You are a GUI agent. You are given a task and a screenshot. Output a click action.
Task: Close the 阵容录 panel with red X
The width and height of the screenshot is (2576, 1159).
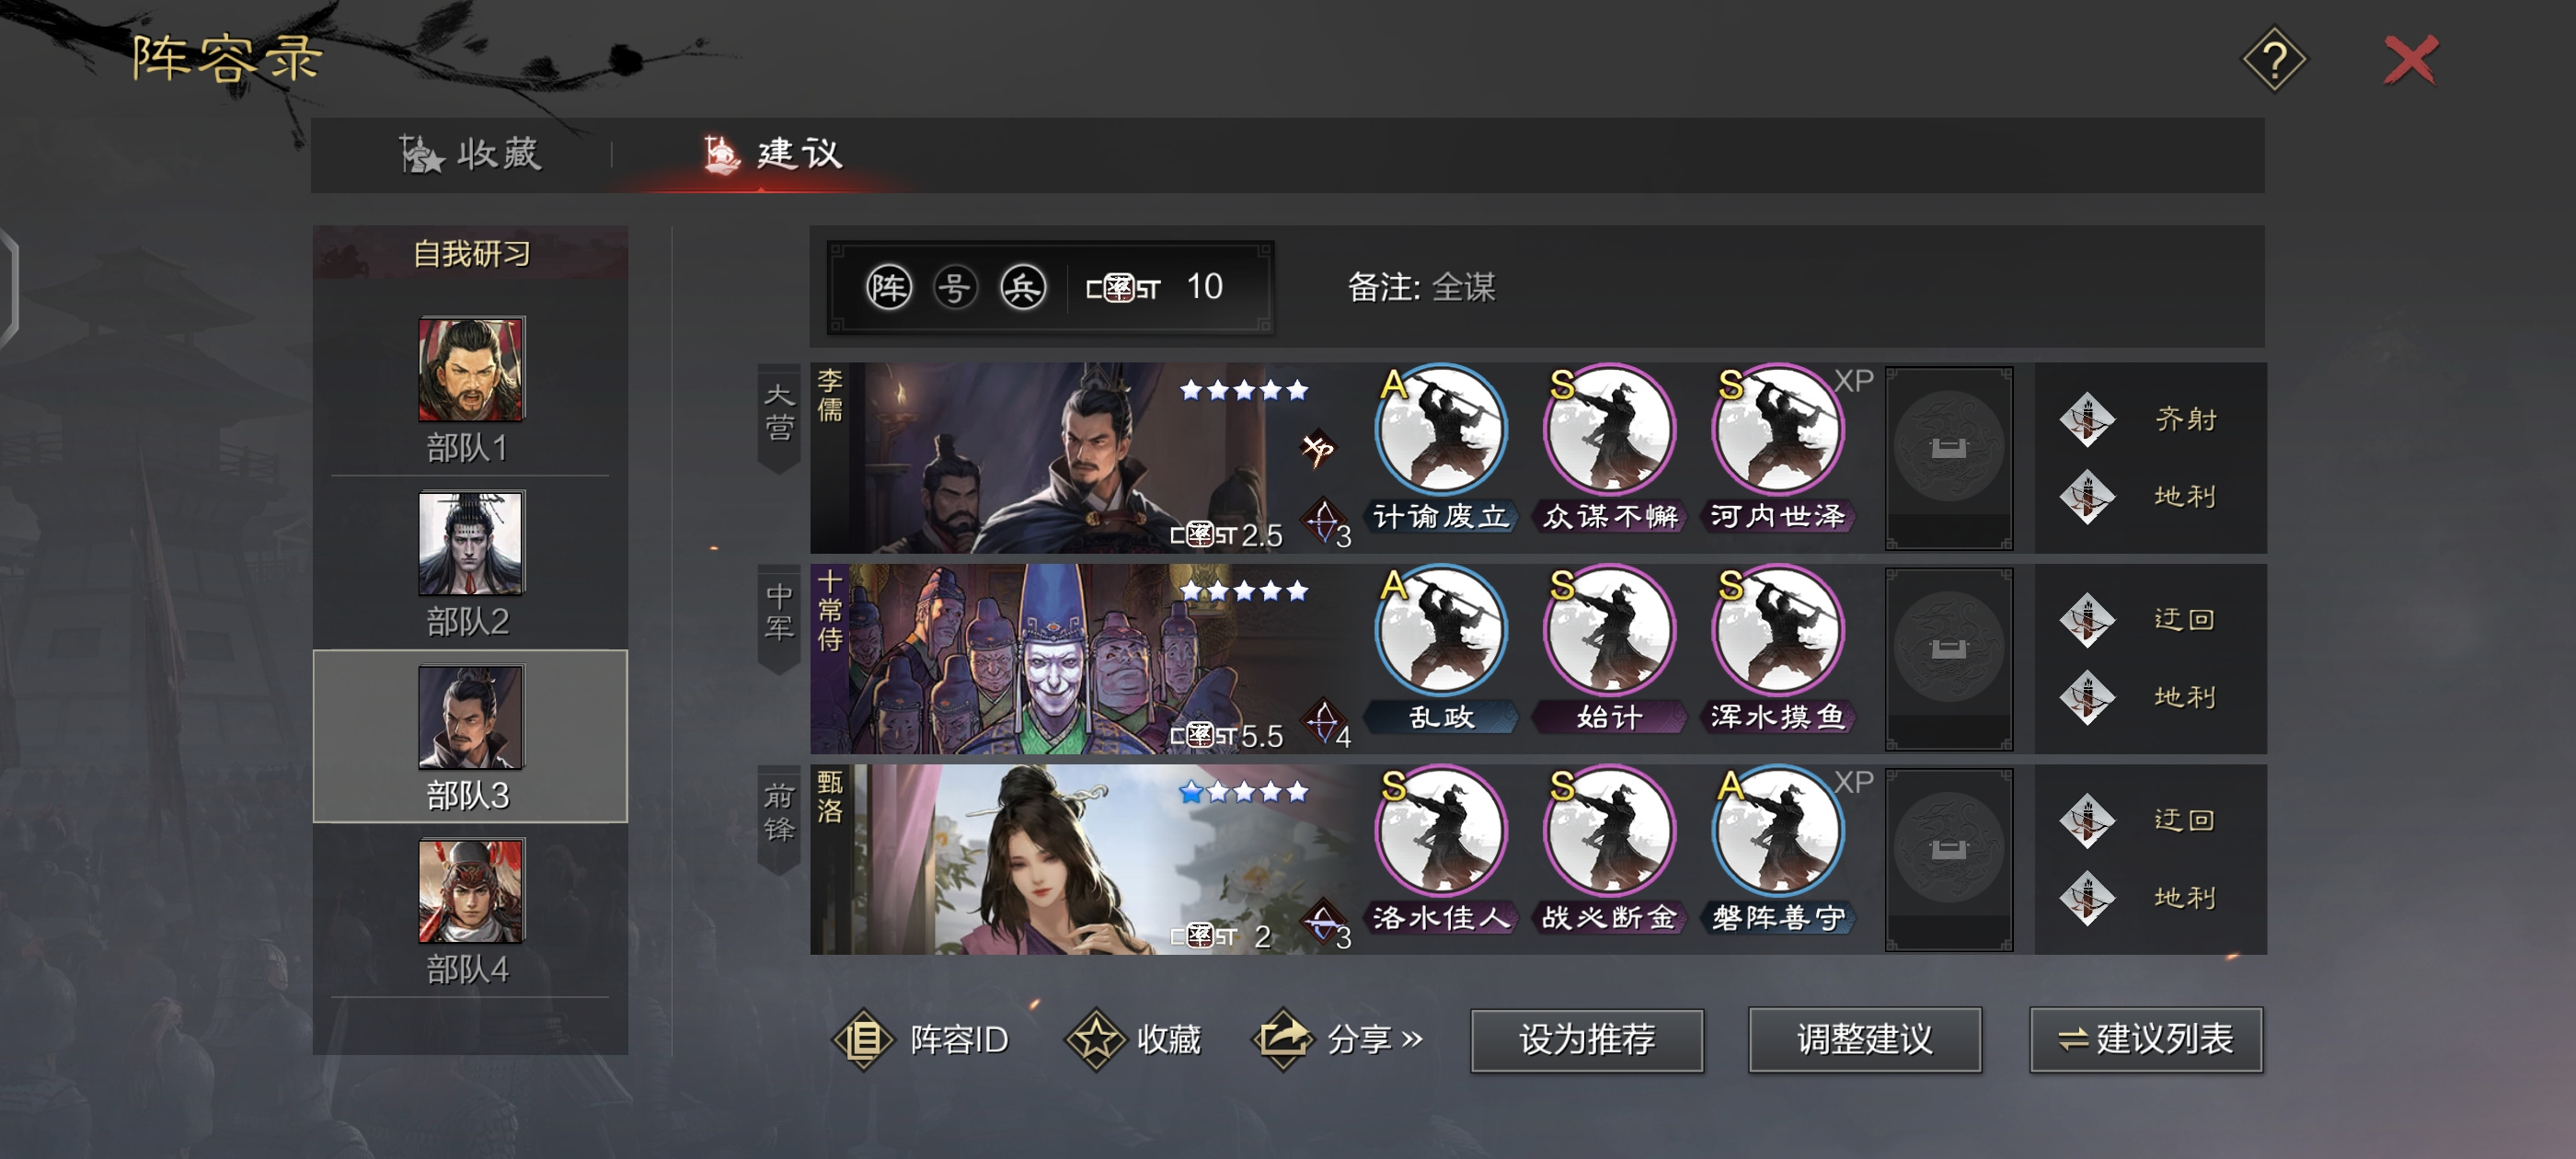(2410, 60)
